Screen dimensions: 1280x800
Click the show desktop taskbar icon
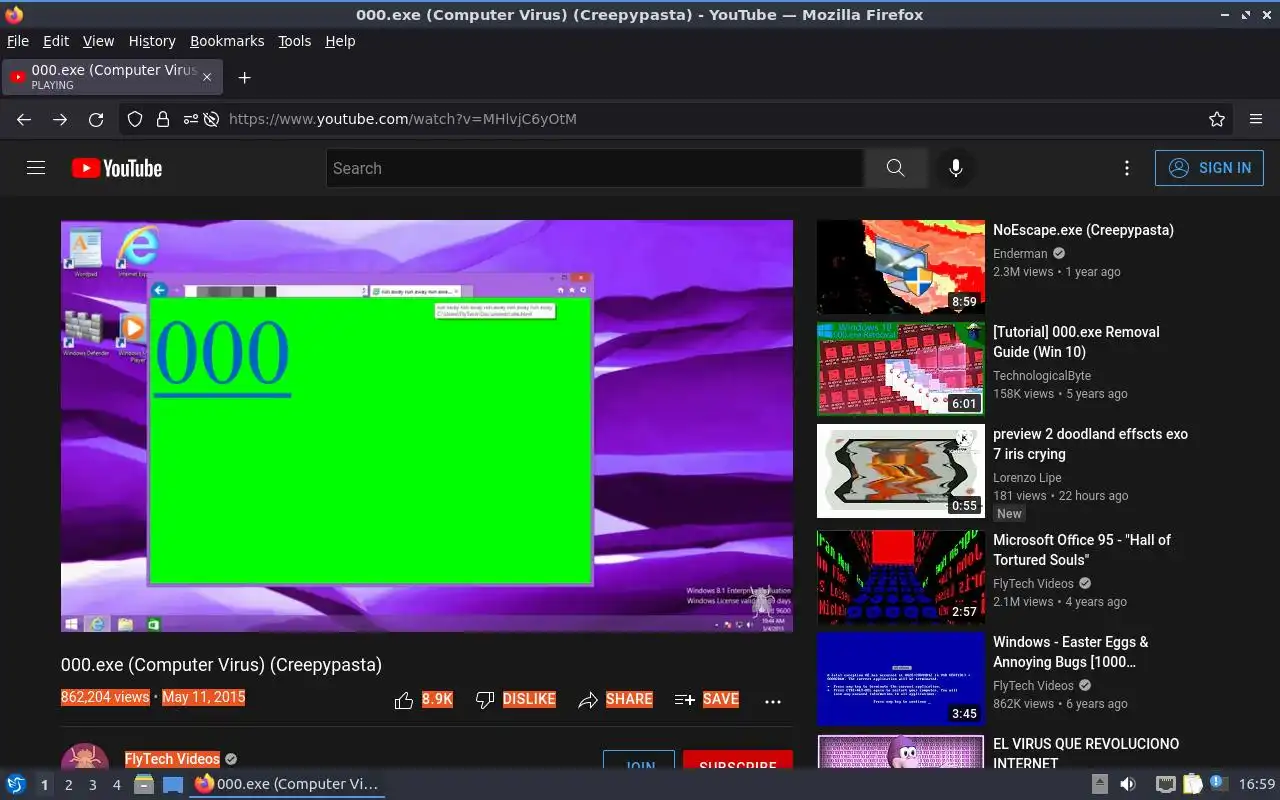tap(173, 785)
